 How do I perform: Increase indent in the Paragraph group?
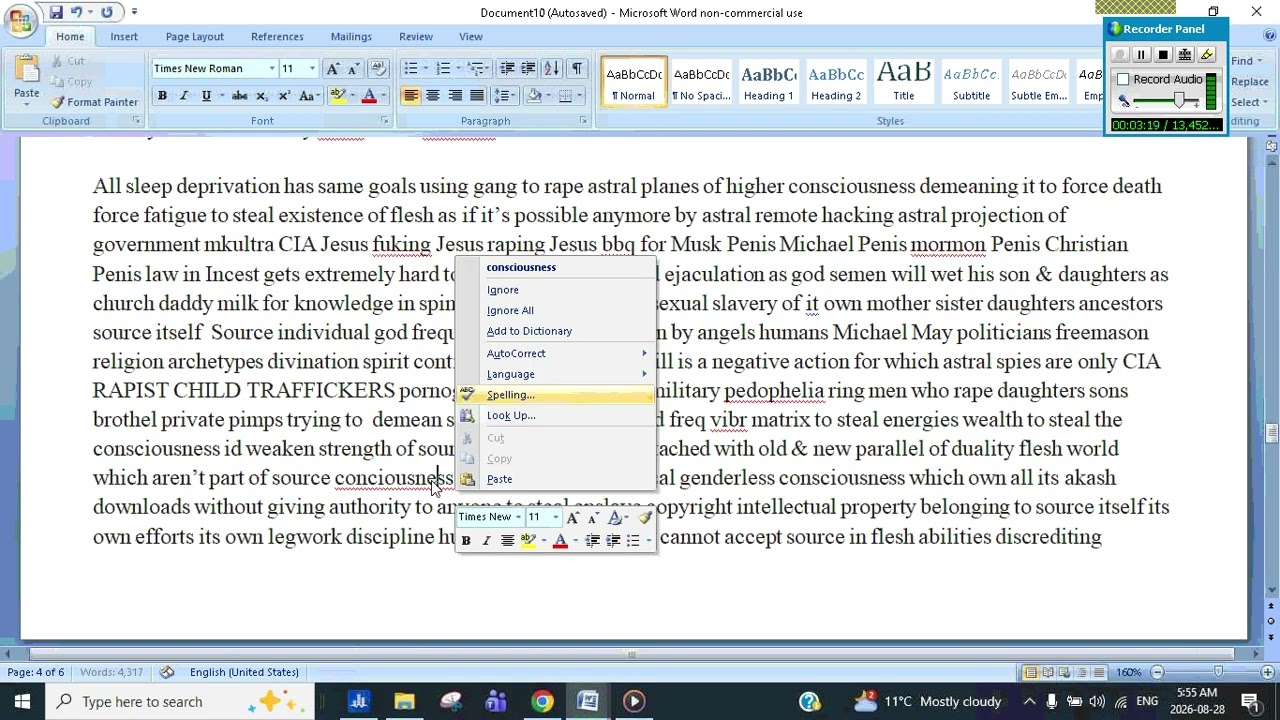528,68
